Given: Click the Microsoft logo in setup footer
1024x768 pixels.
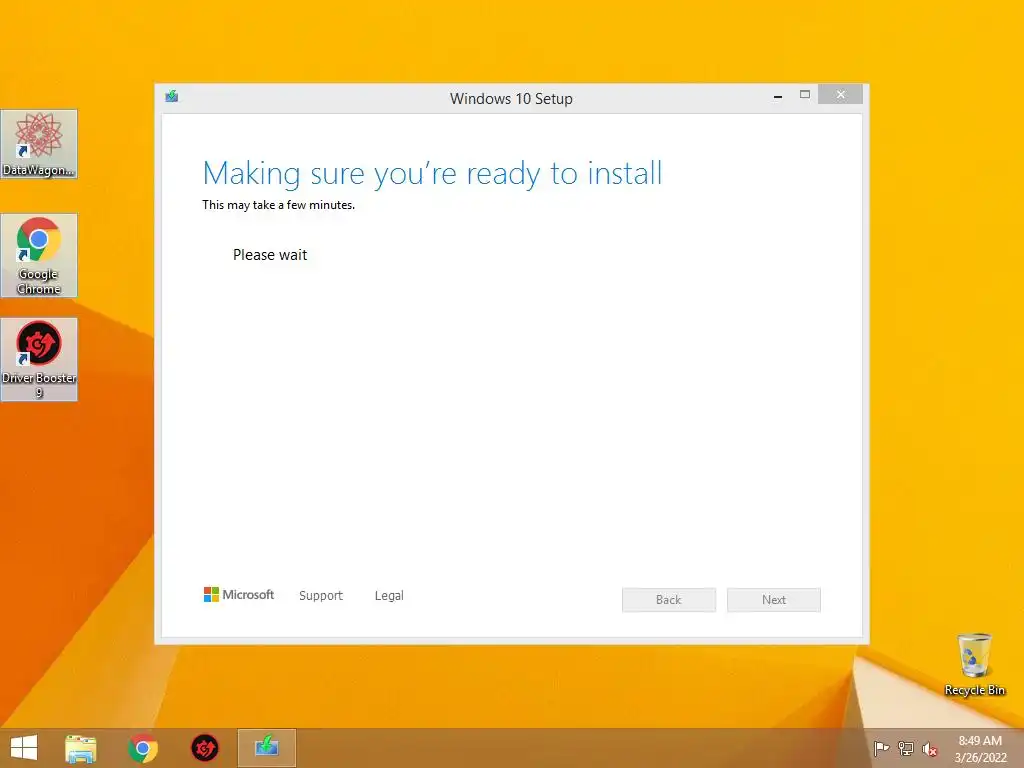Looking at the screenshot, I should 239,595.
